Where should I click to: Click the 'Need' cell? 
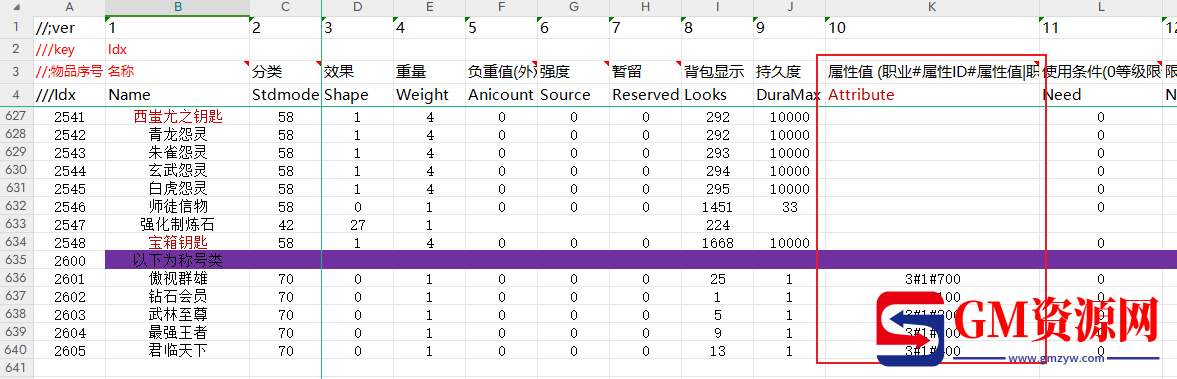click(1100, 95)
